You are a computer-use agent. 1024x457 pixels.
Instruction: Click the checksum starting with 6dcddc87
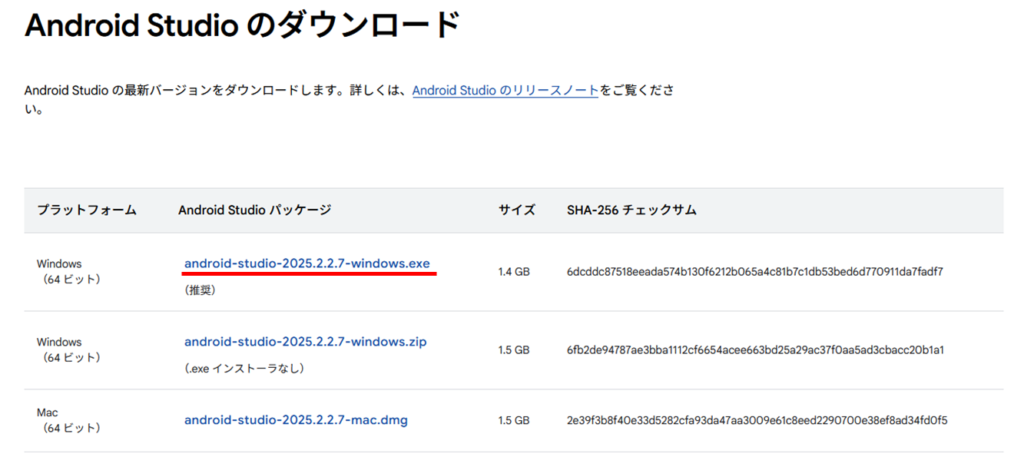pos(755,272)
